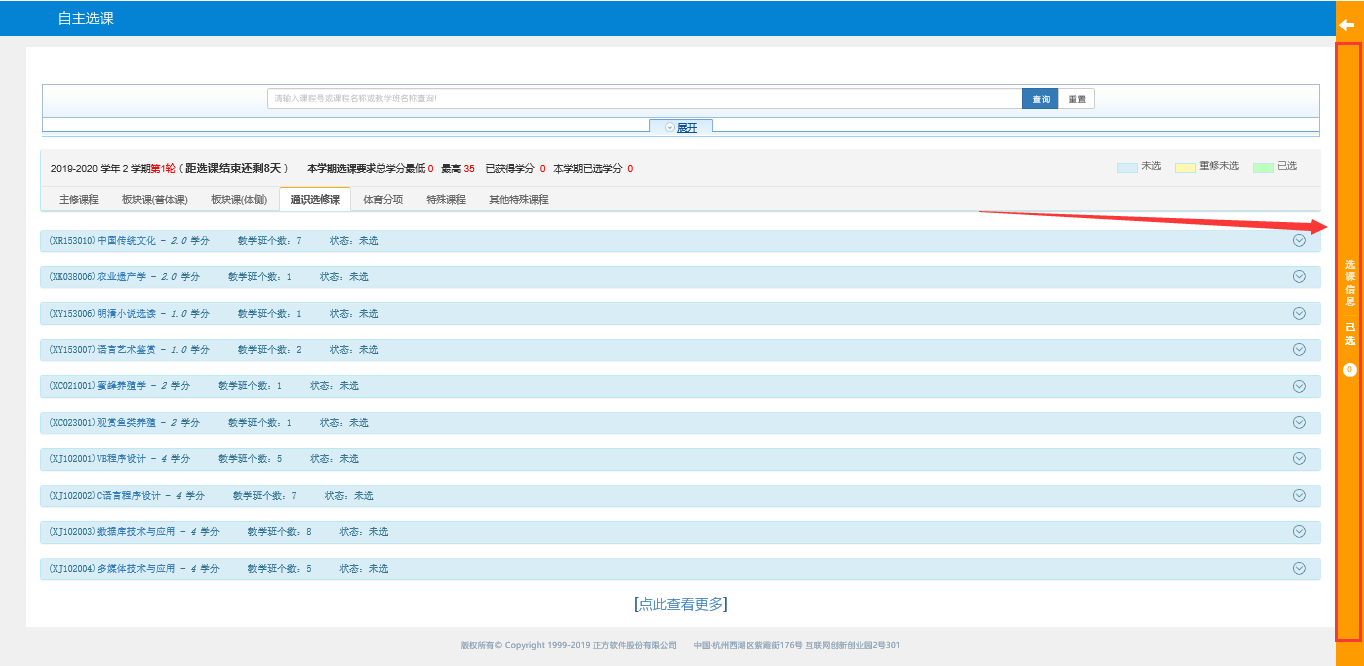Click the selected-count badge in orange sidebar
Viewport: 1364px width, 666px height.
coord(1349,370)
